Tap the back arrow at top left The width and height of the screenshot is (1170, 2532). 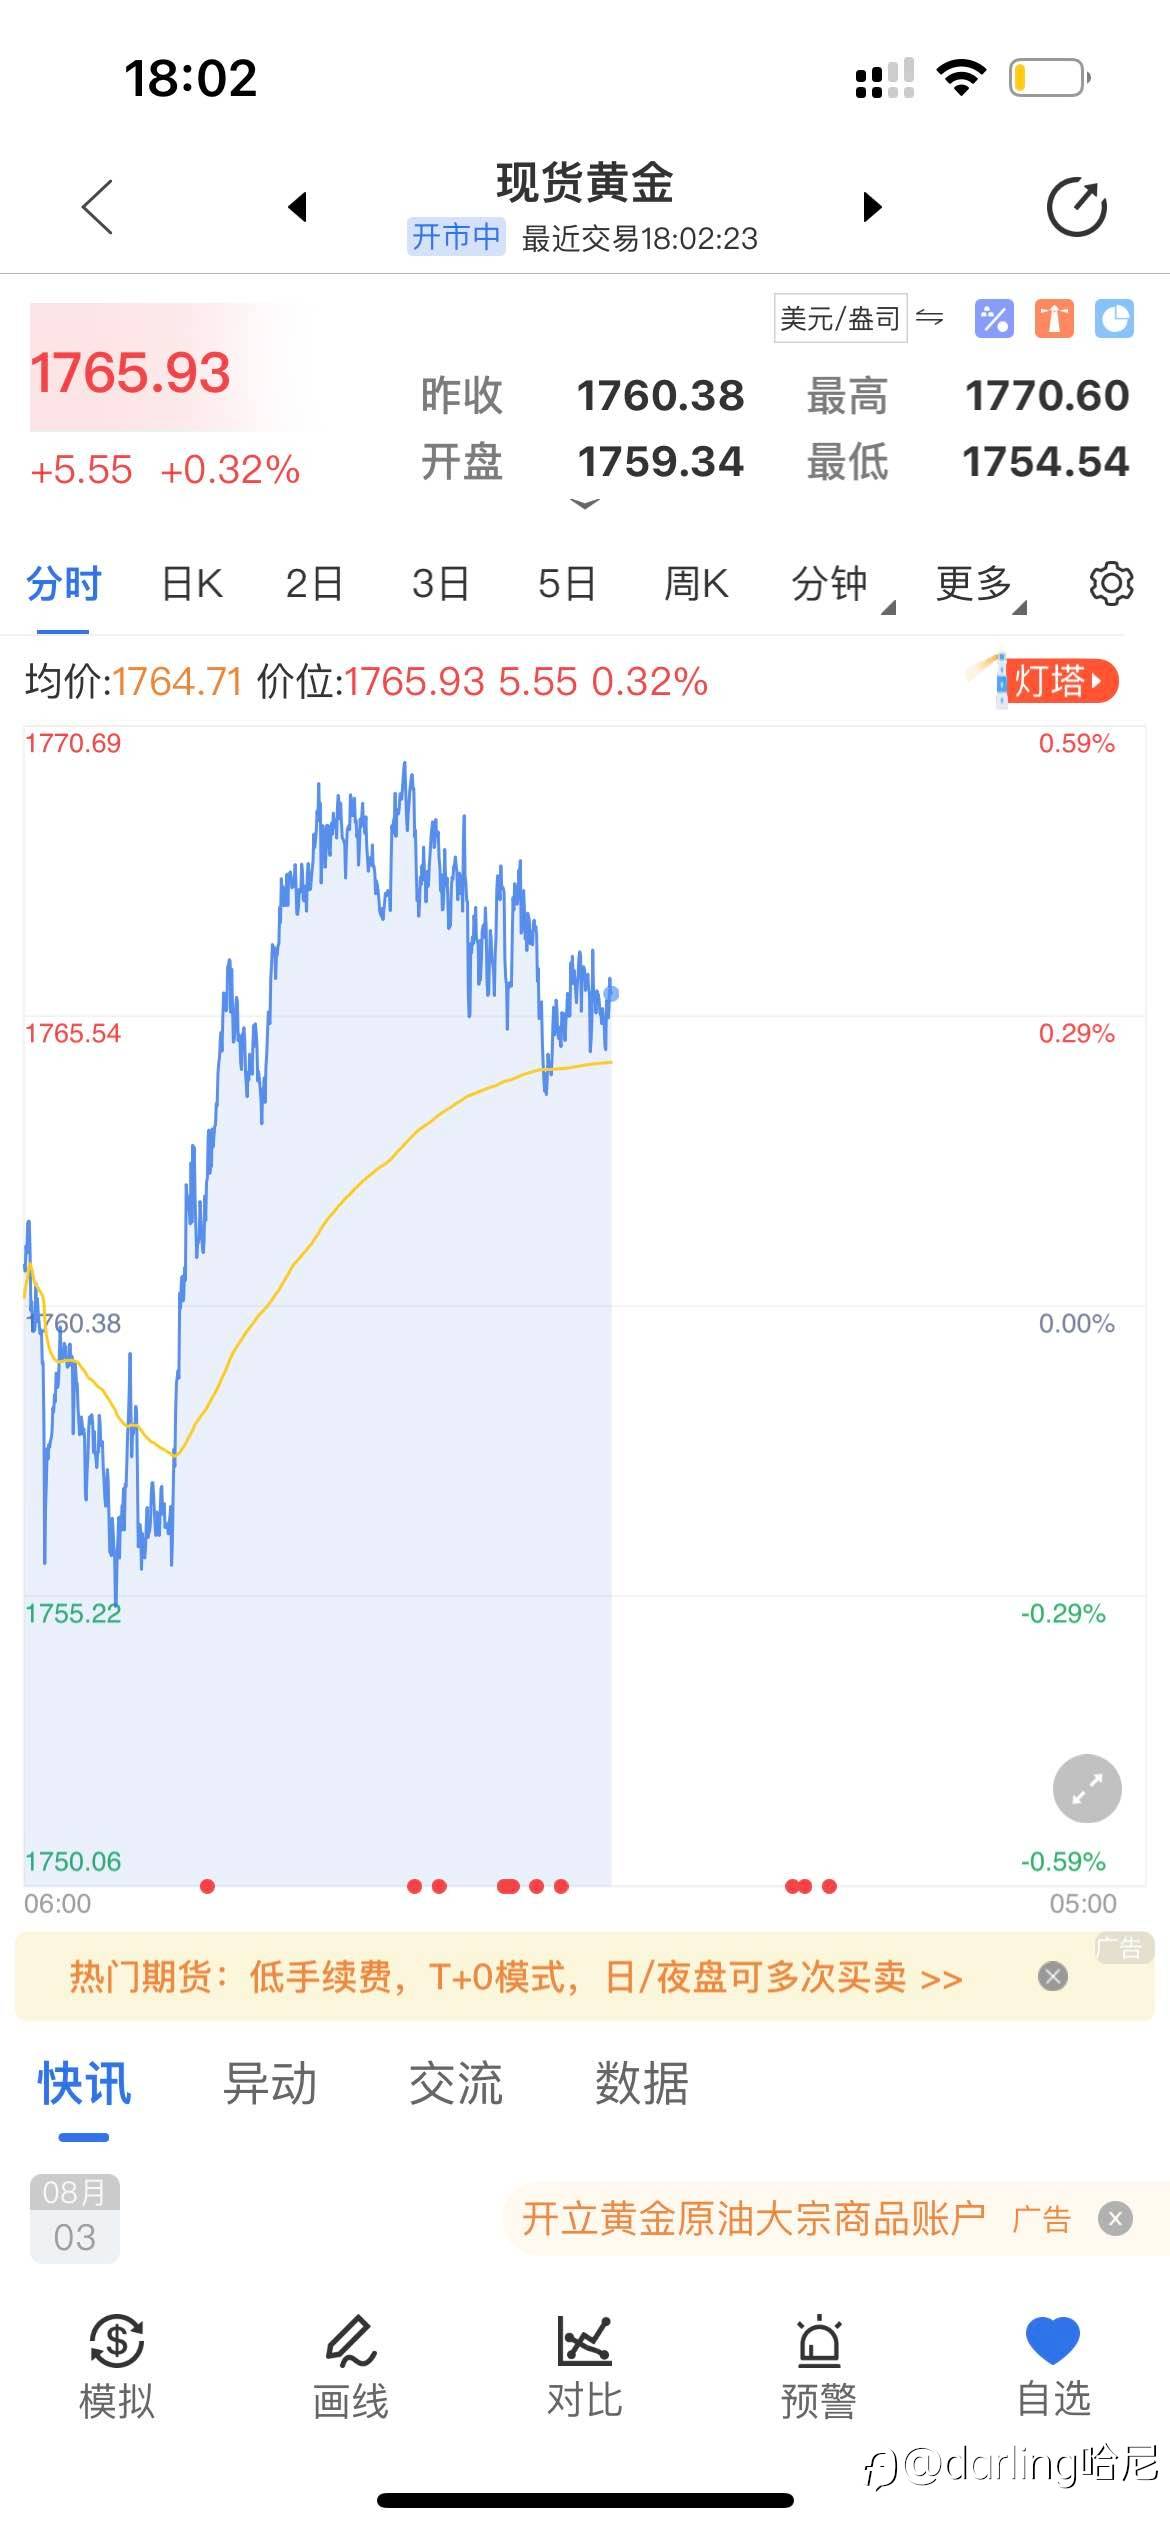point(97,207)
